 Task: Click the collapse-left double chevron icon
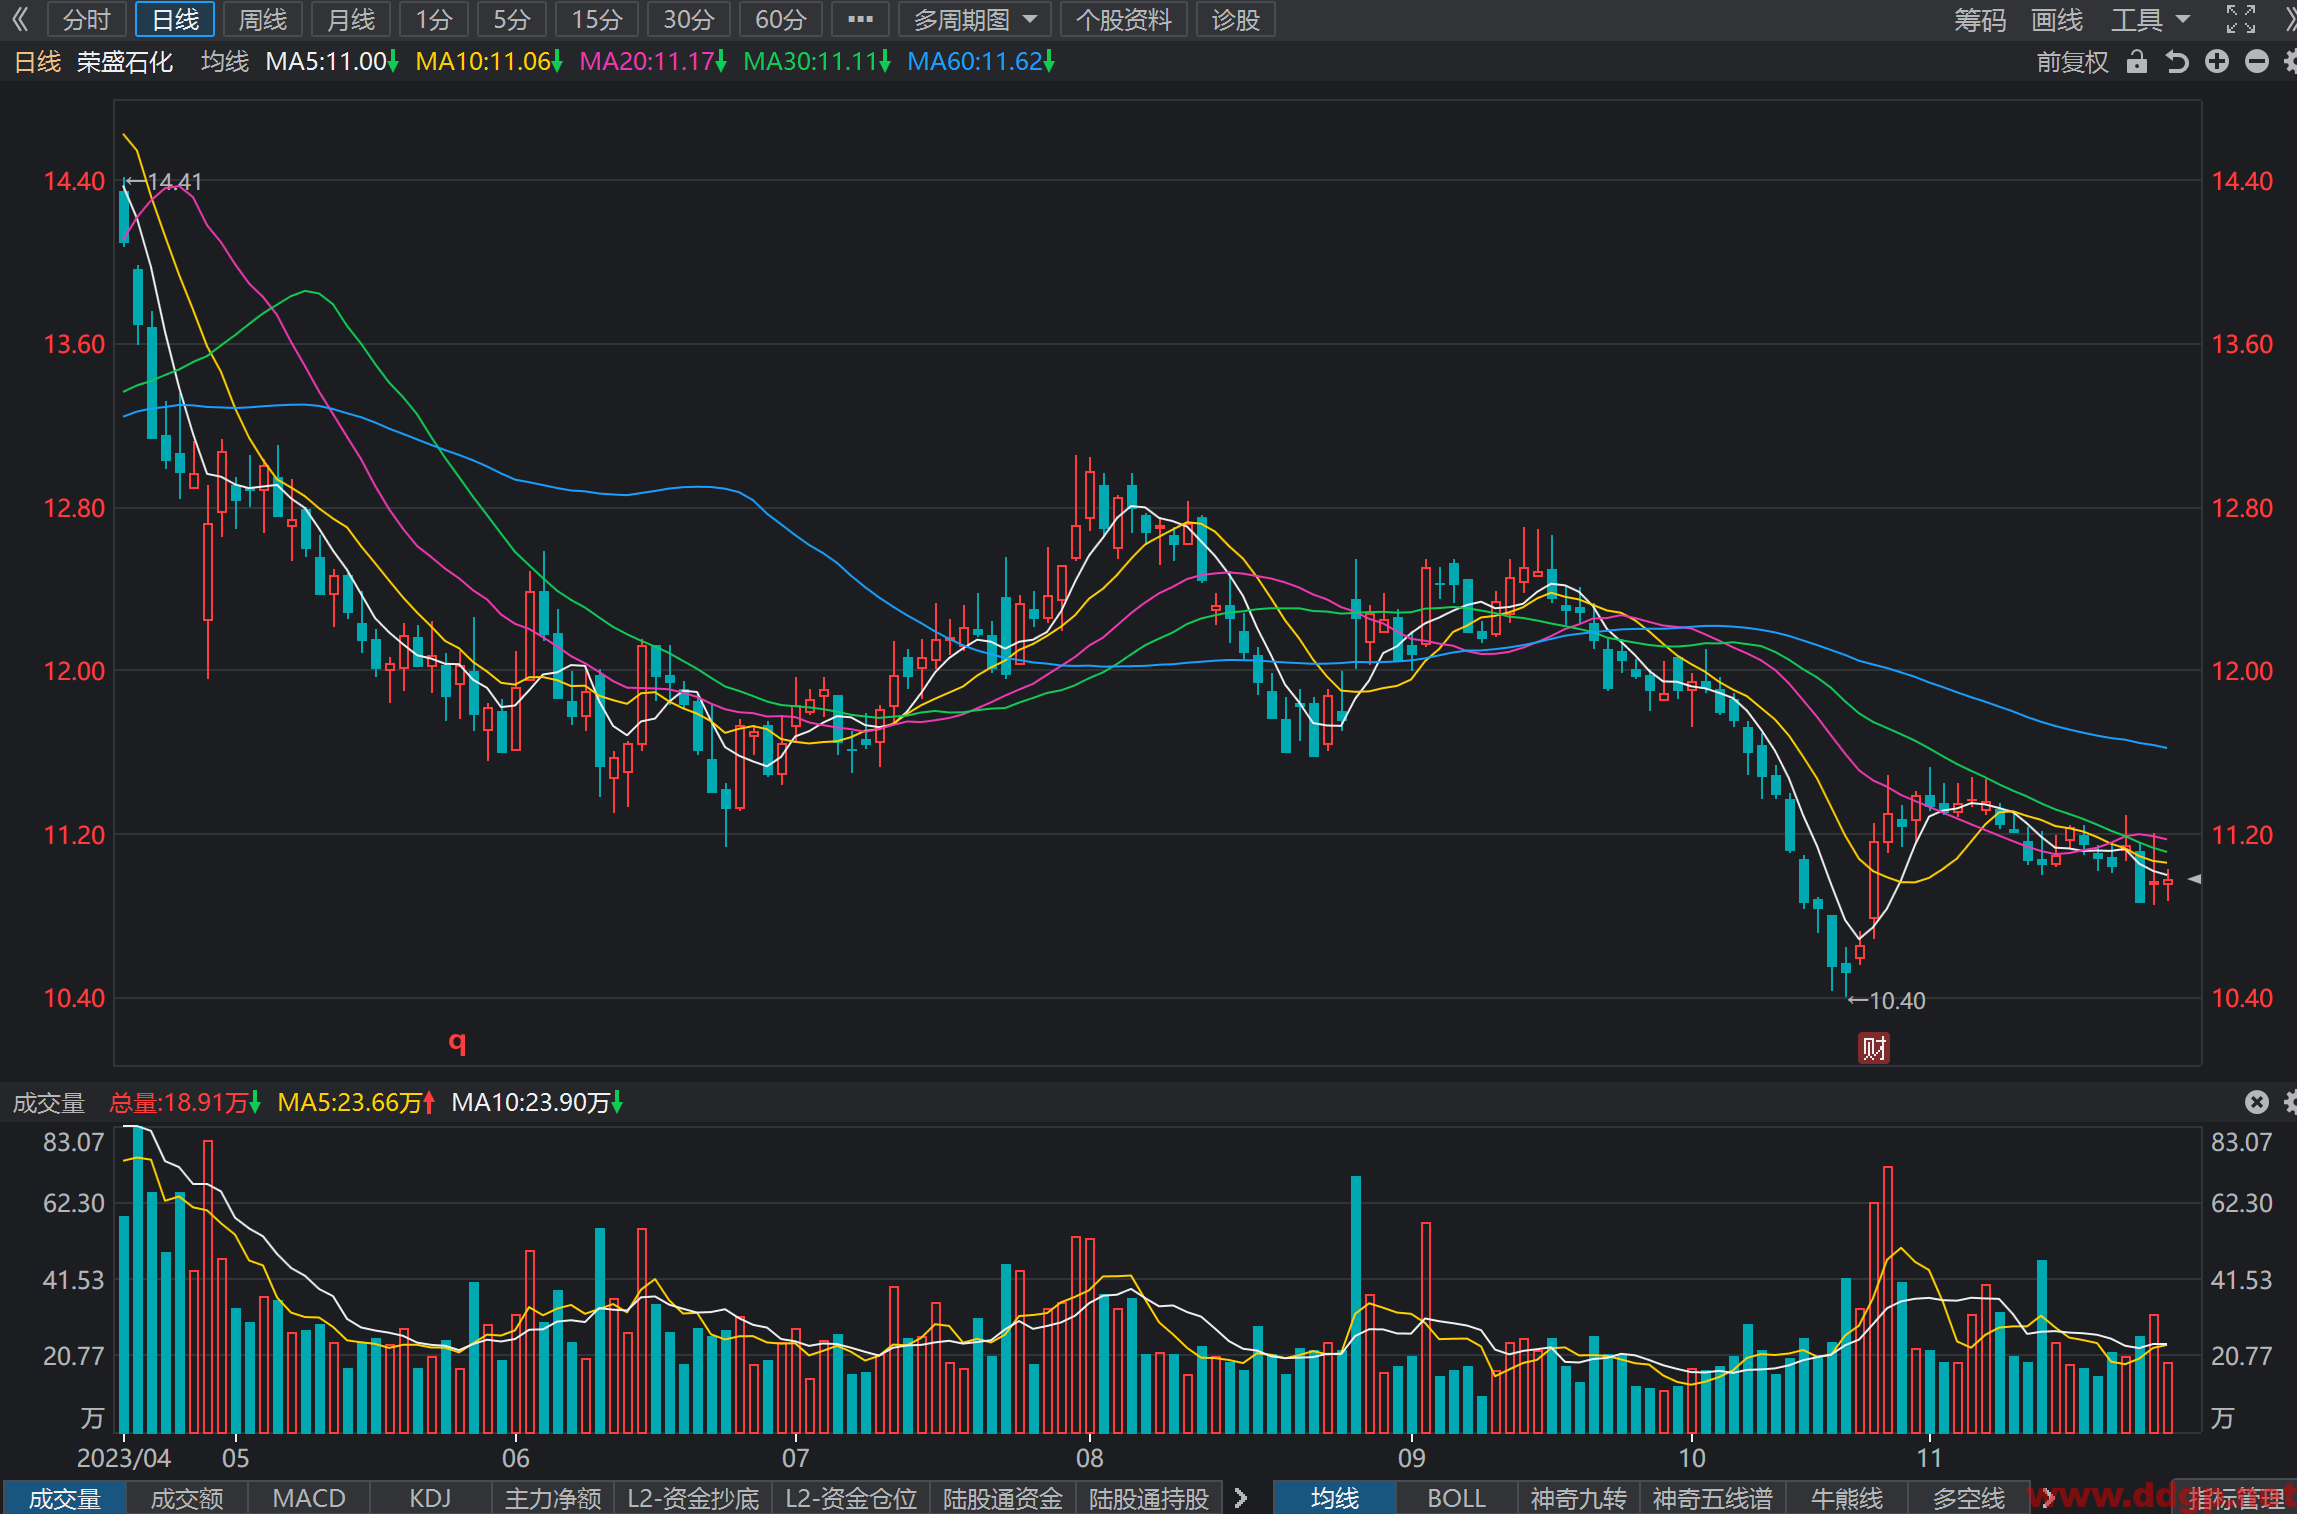point(20,19)
